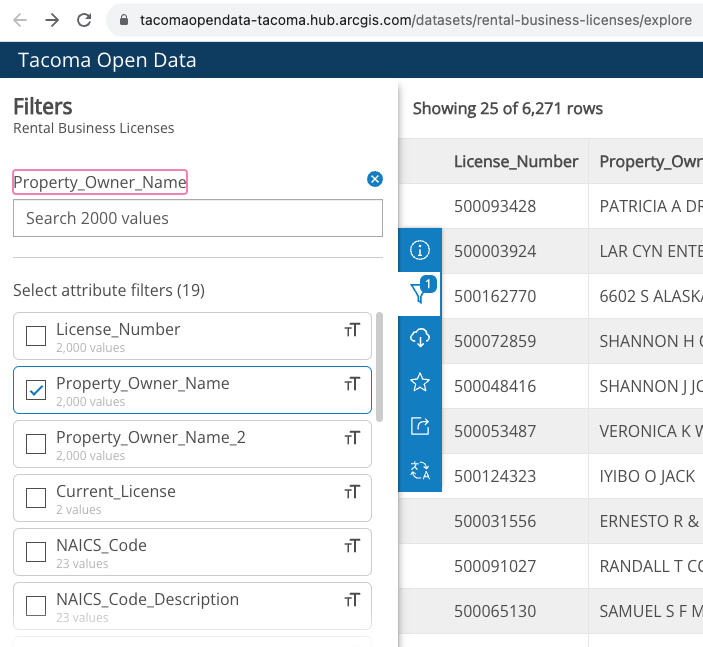The width and height of the screenshot is (703, 647).
Task: Check the License_Number filter checkbox
Action: [36, 336]
